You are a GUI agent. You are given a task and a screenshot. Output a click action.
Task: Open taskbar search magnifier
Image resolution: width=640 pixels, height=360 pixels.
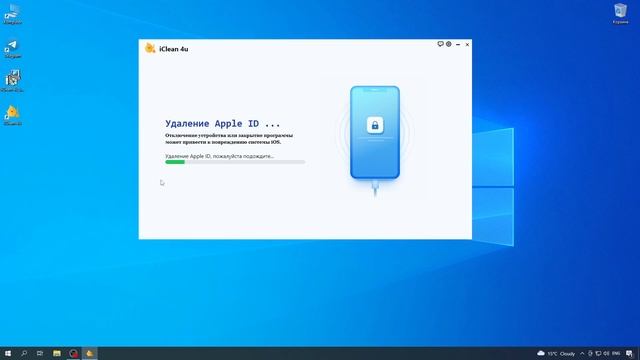pyautogui.click(x=24, y=353)
